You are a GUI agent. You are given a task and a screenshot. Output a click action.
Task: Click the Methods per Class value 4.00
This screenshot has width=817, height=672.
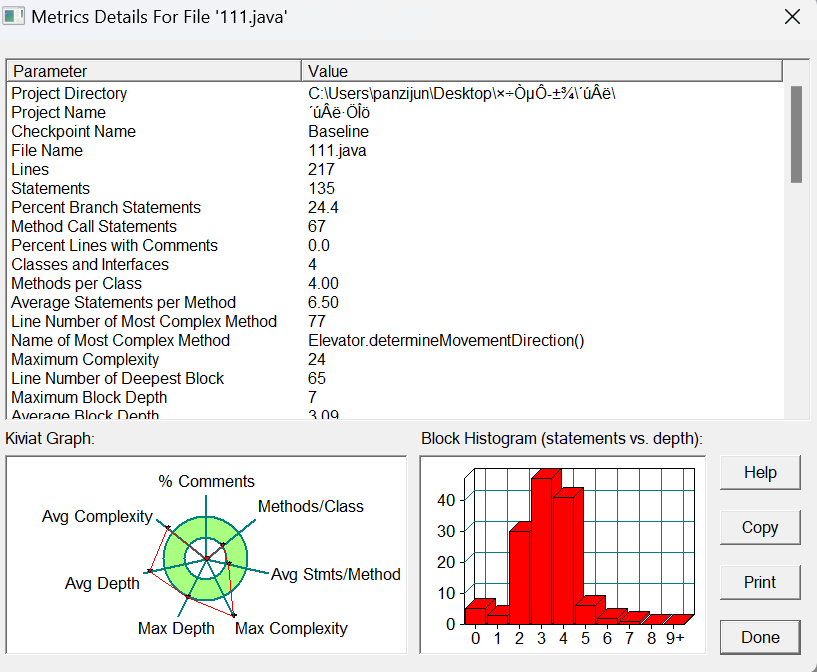pos(323,283)
